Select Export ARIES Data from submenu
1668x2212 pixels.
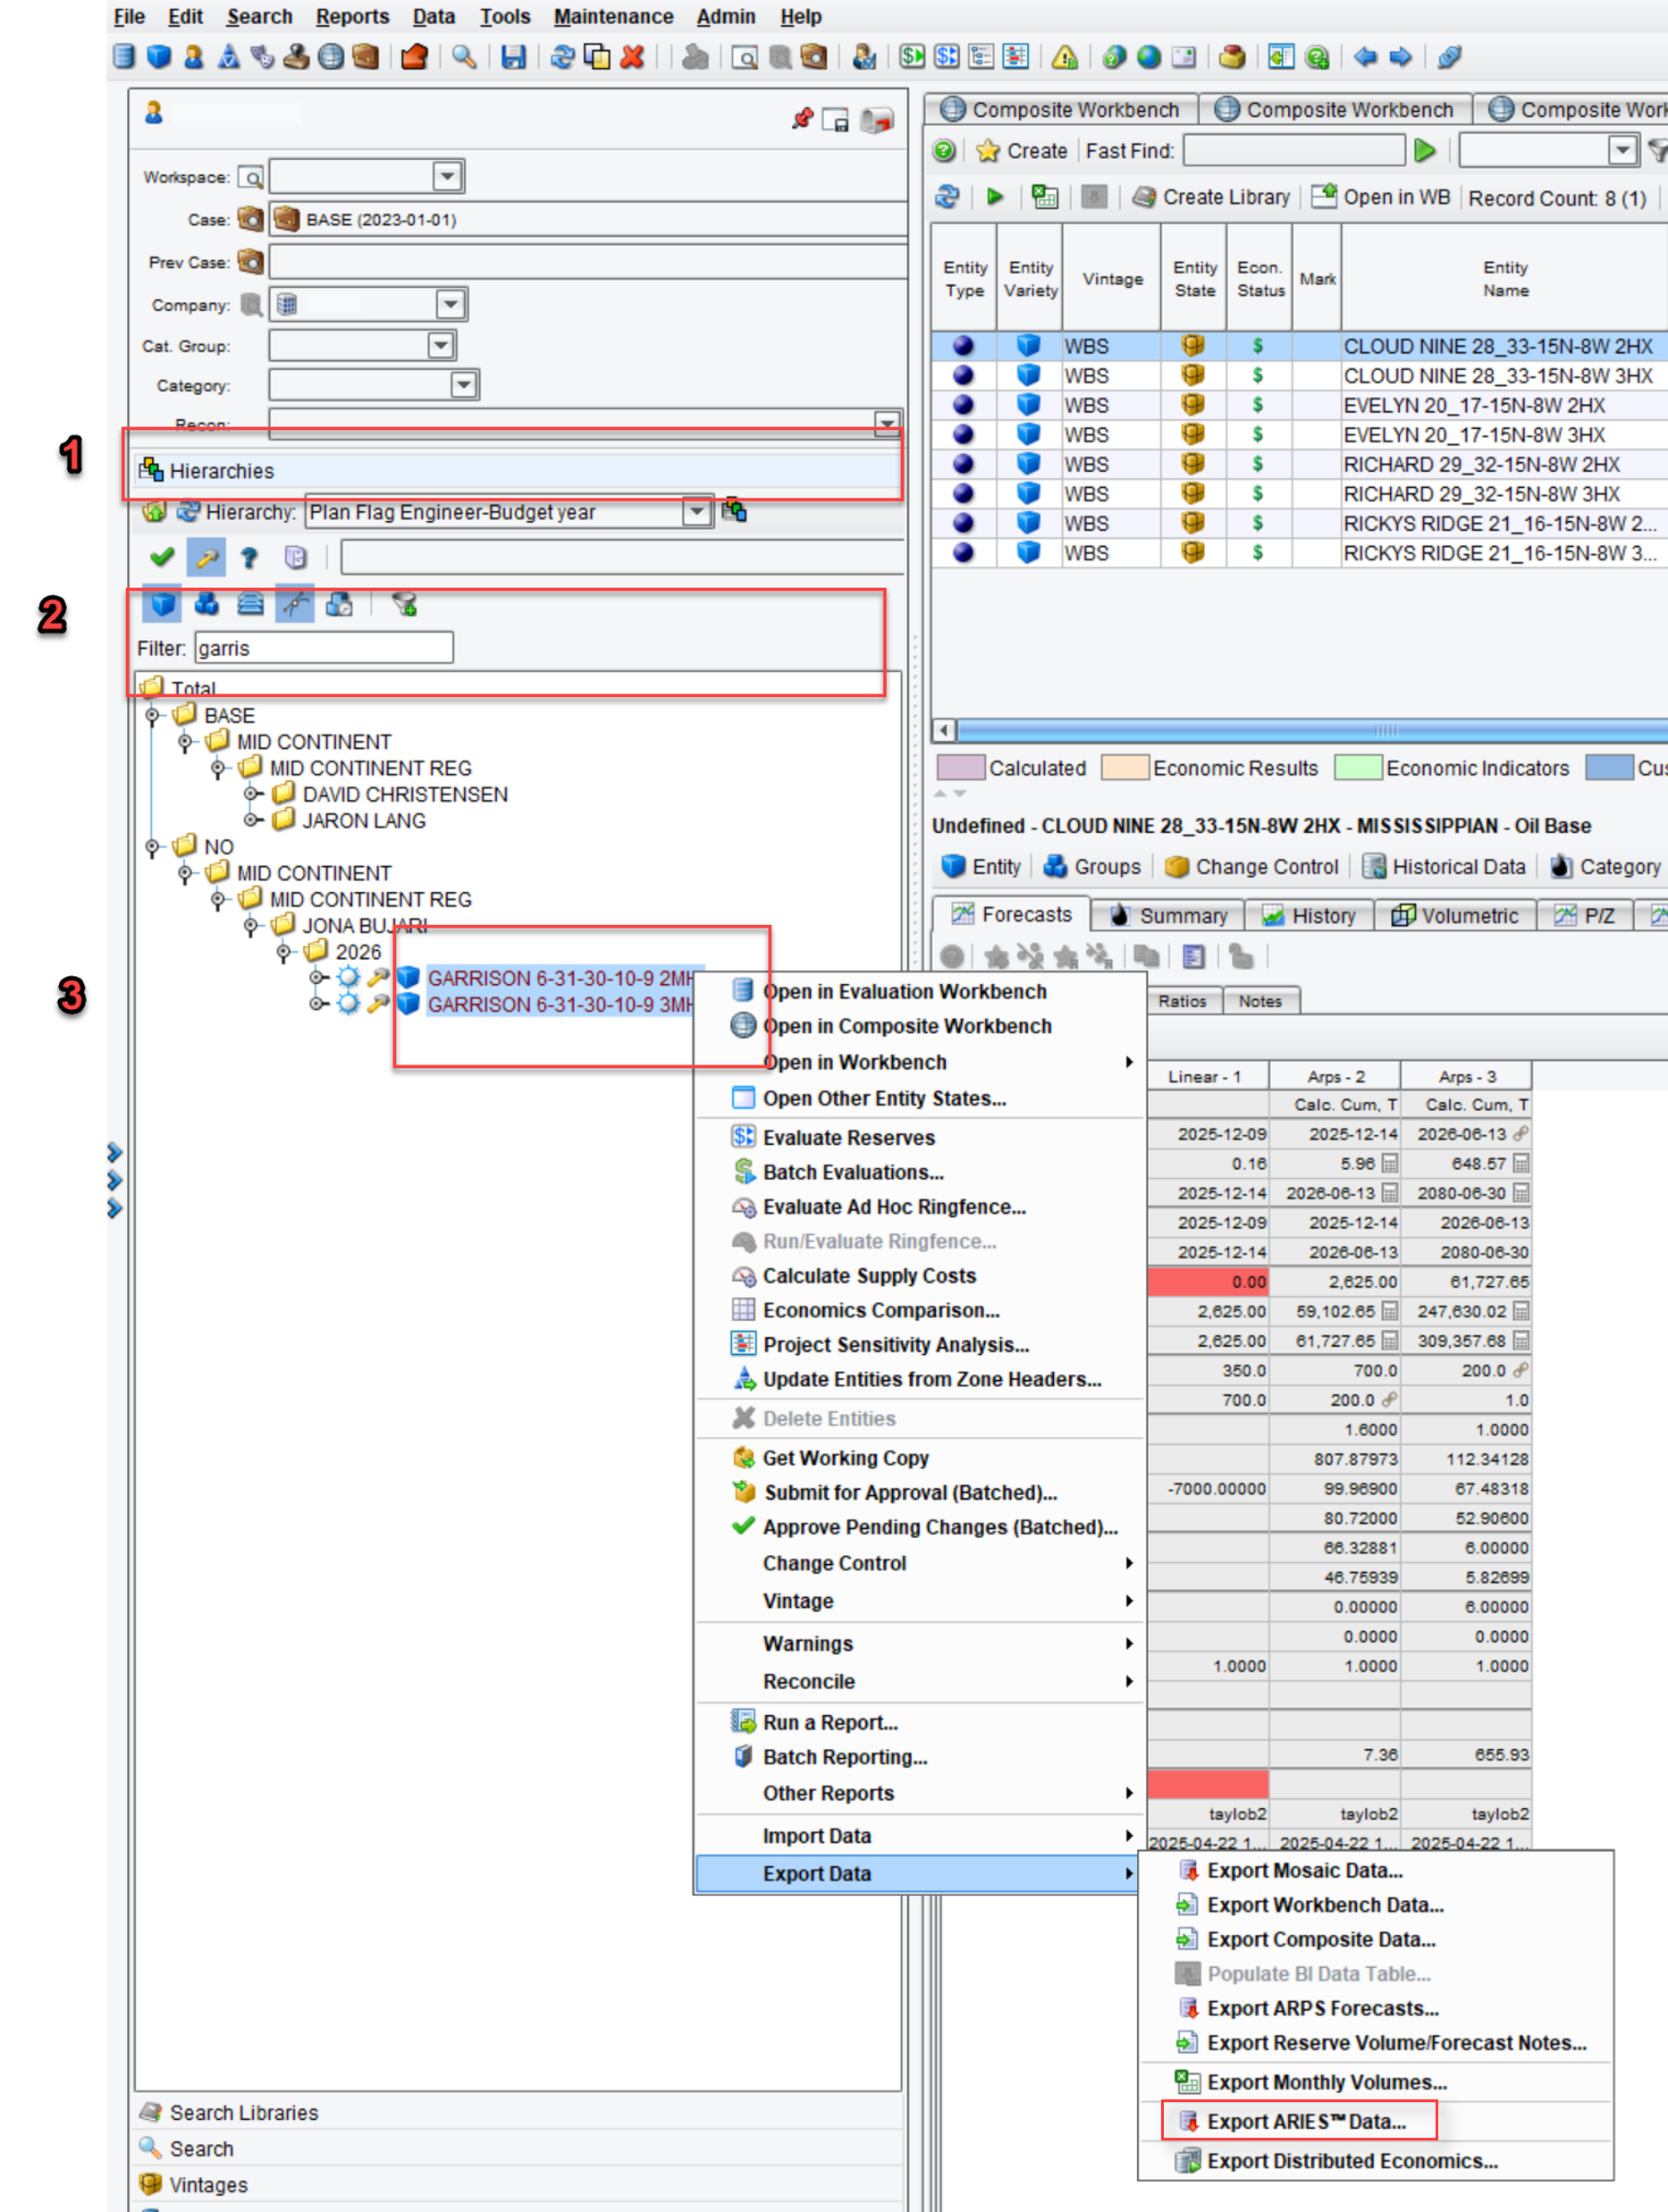coord(1305,2121)
